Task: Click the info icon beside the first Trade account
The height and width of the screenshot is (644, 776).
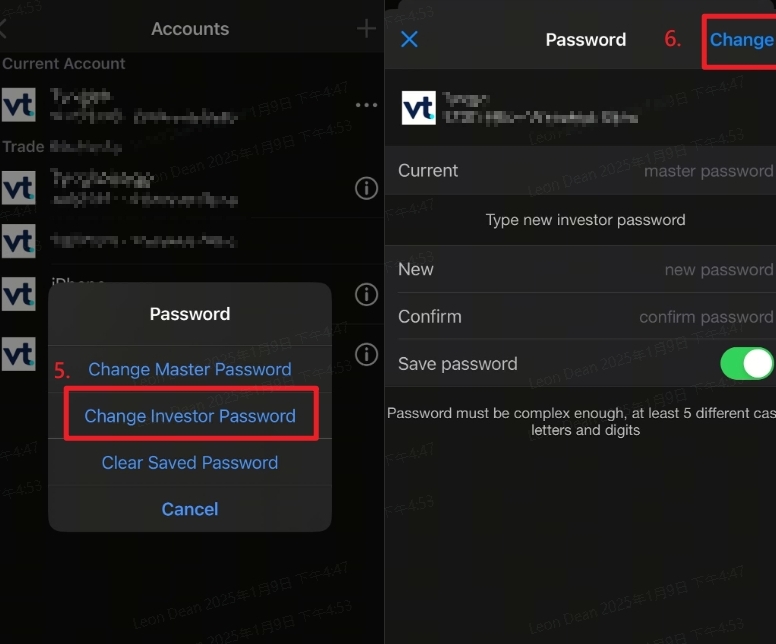Action: (x=367, y=188)
